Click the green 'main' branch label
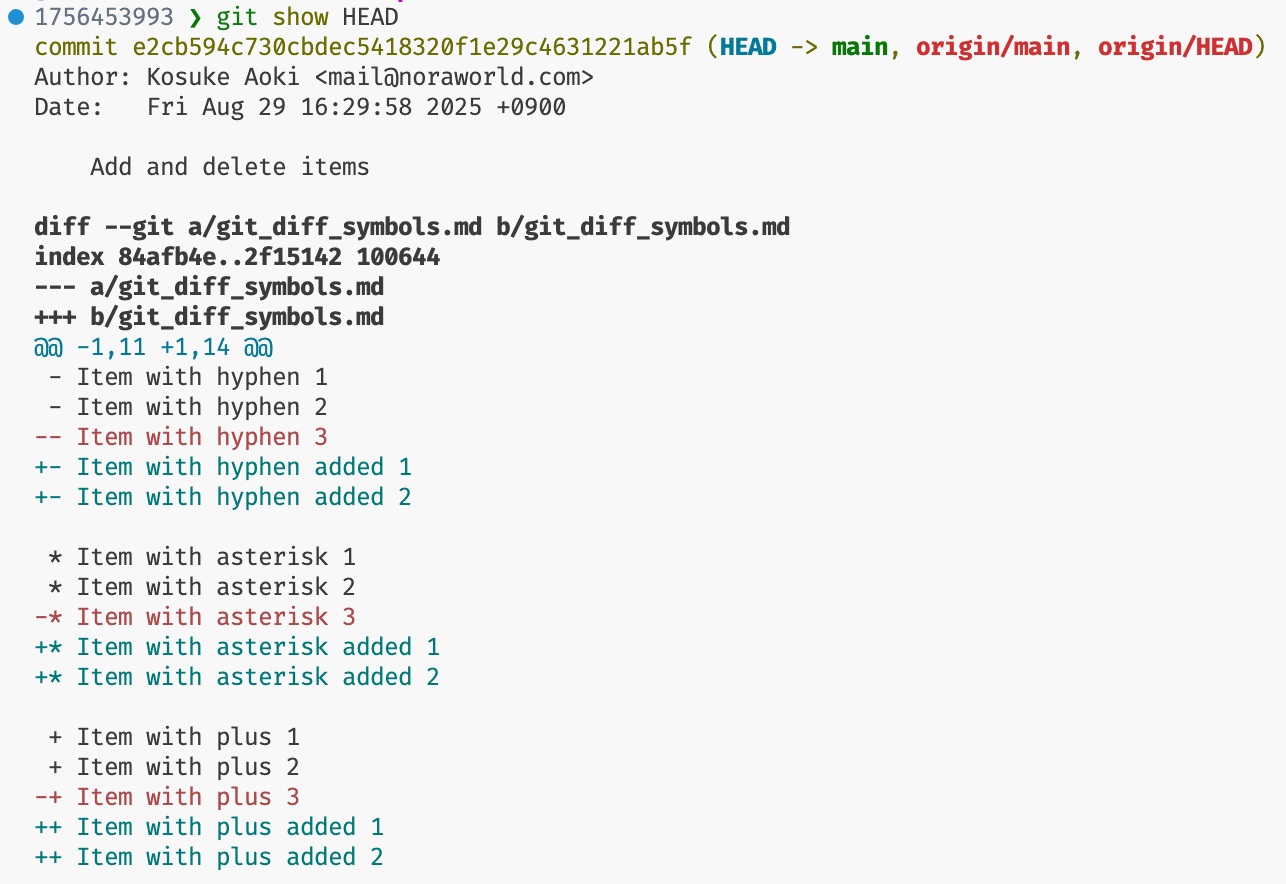Image resolution: width=1286 pixels, height=884 pixels. 858,47
